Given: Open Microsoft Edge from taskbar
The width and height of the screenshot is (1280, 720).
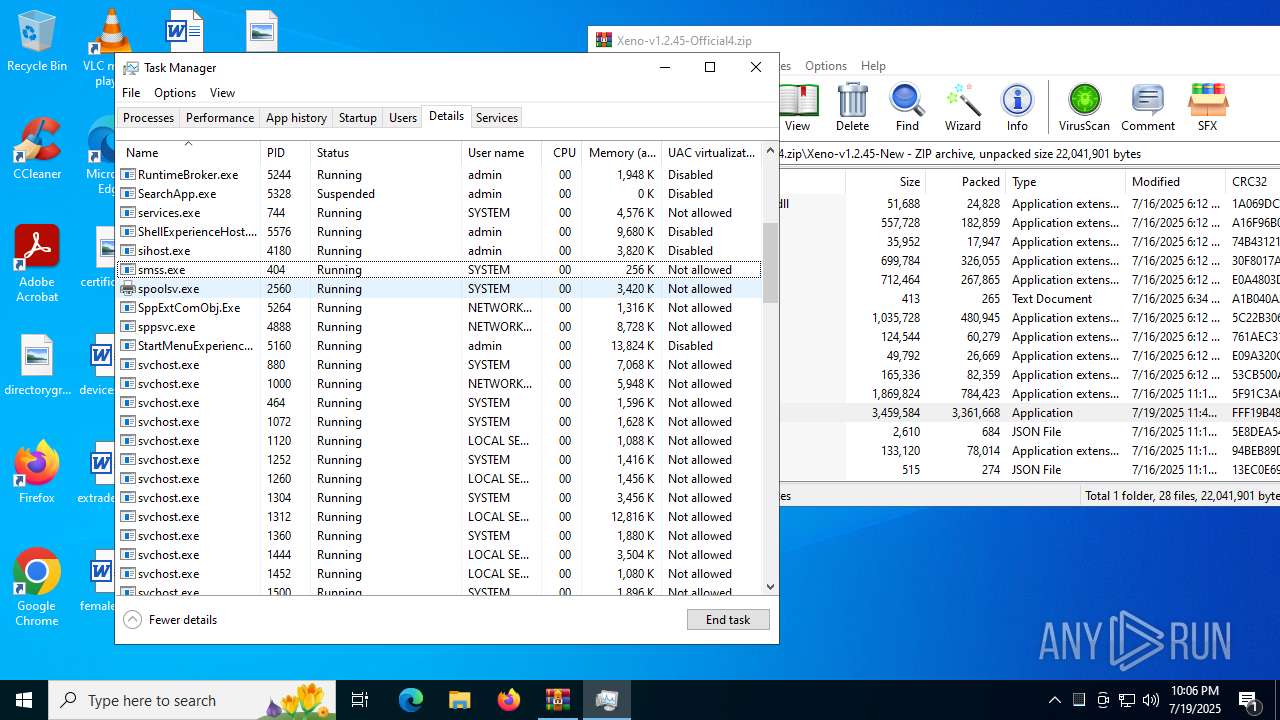Looking at the screenshot, I should point(411,700).
